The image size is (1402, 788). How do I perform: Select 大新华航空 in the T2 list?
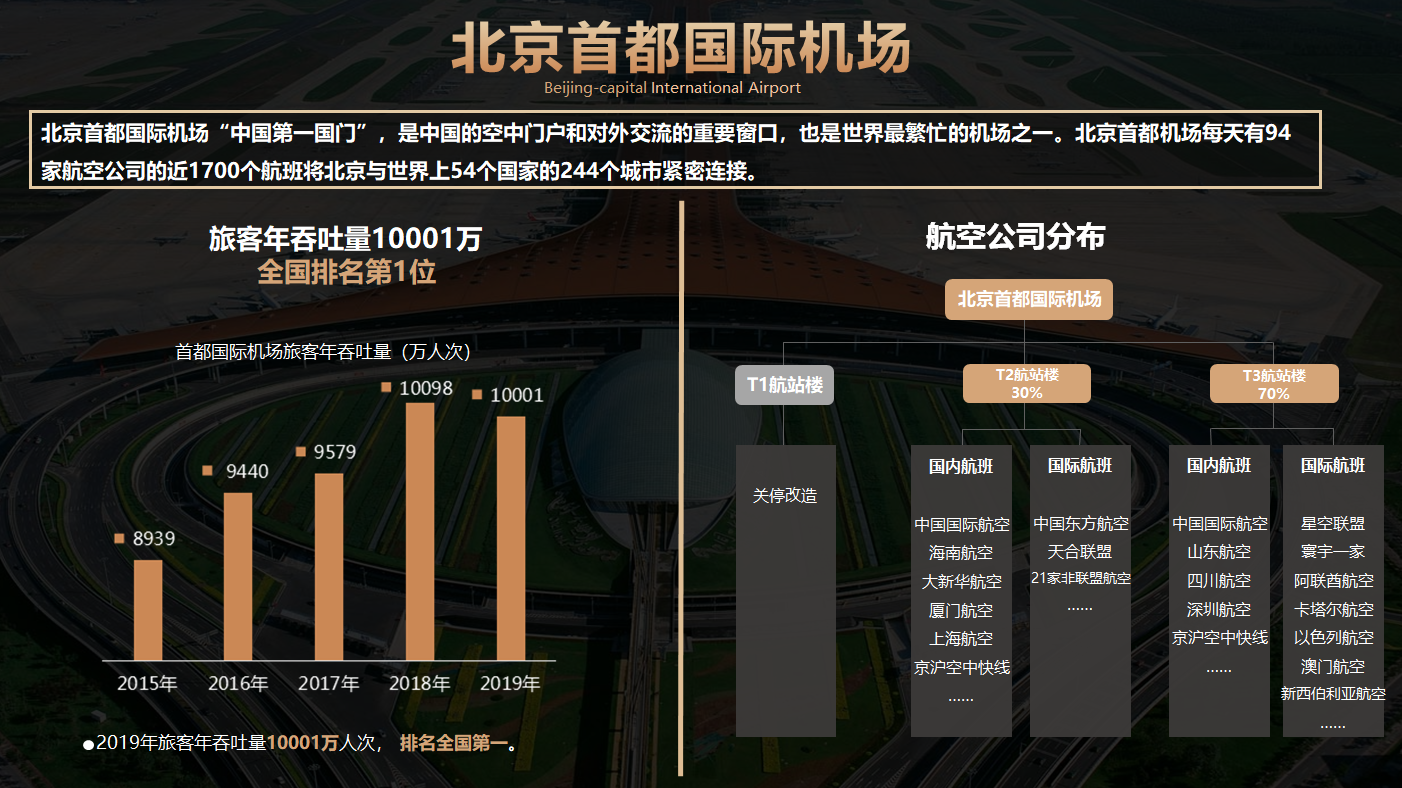click(961, 581)
